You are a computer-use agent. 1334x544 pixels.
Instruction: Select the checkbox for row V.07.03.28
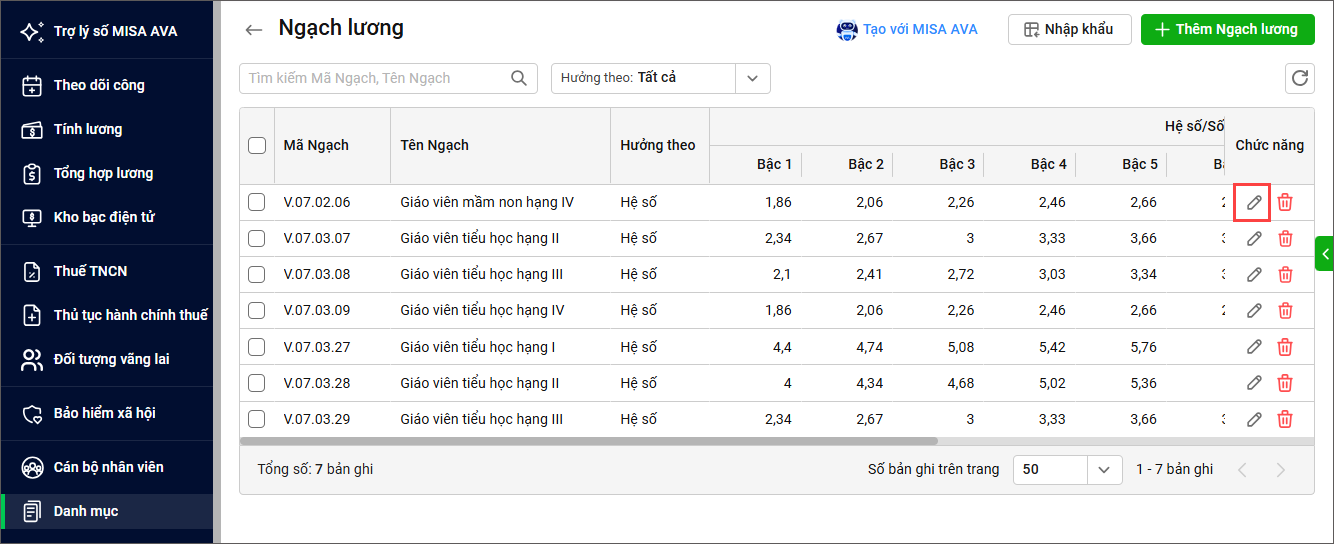coord(257,383)
